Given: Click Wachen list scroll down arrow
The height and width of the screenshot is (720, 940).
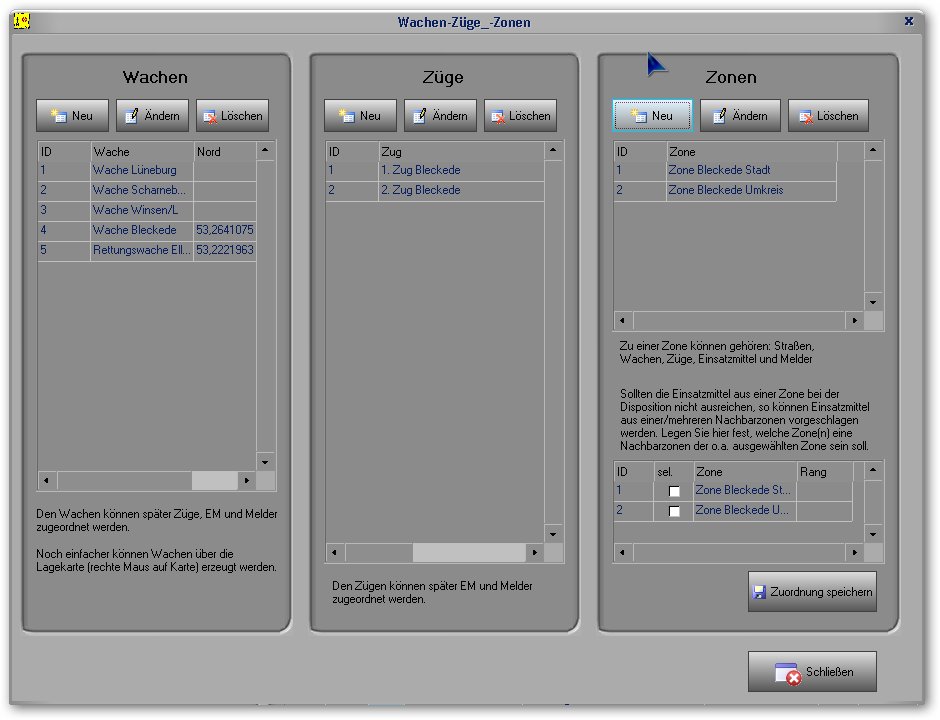Looking at the screenshot, I should (266, 462).
